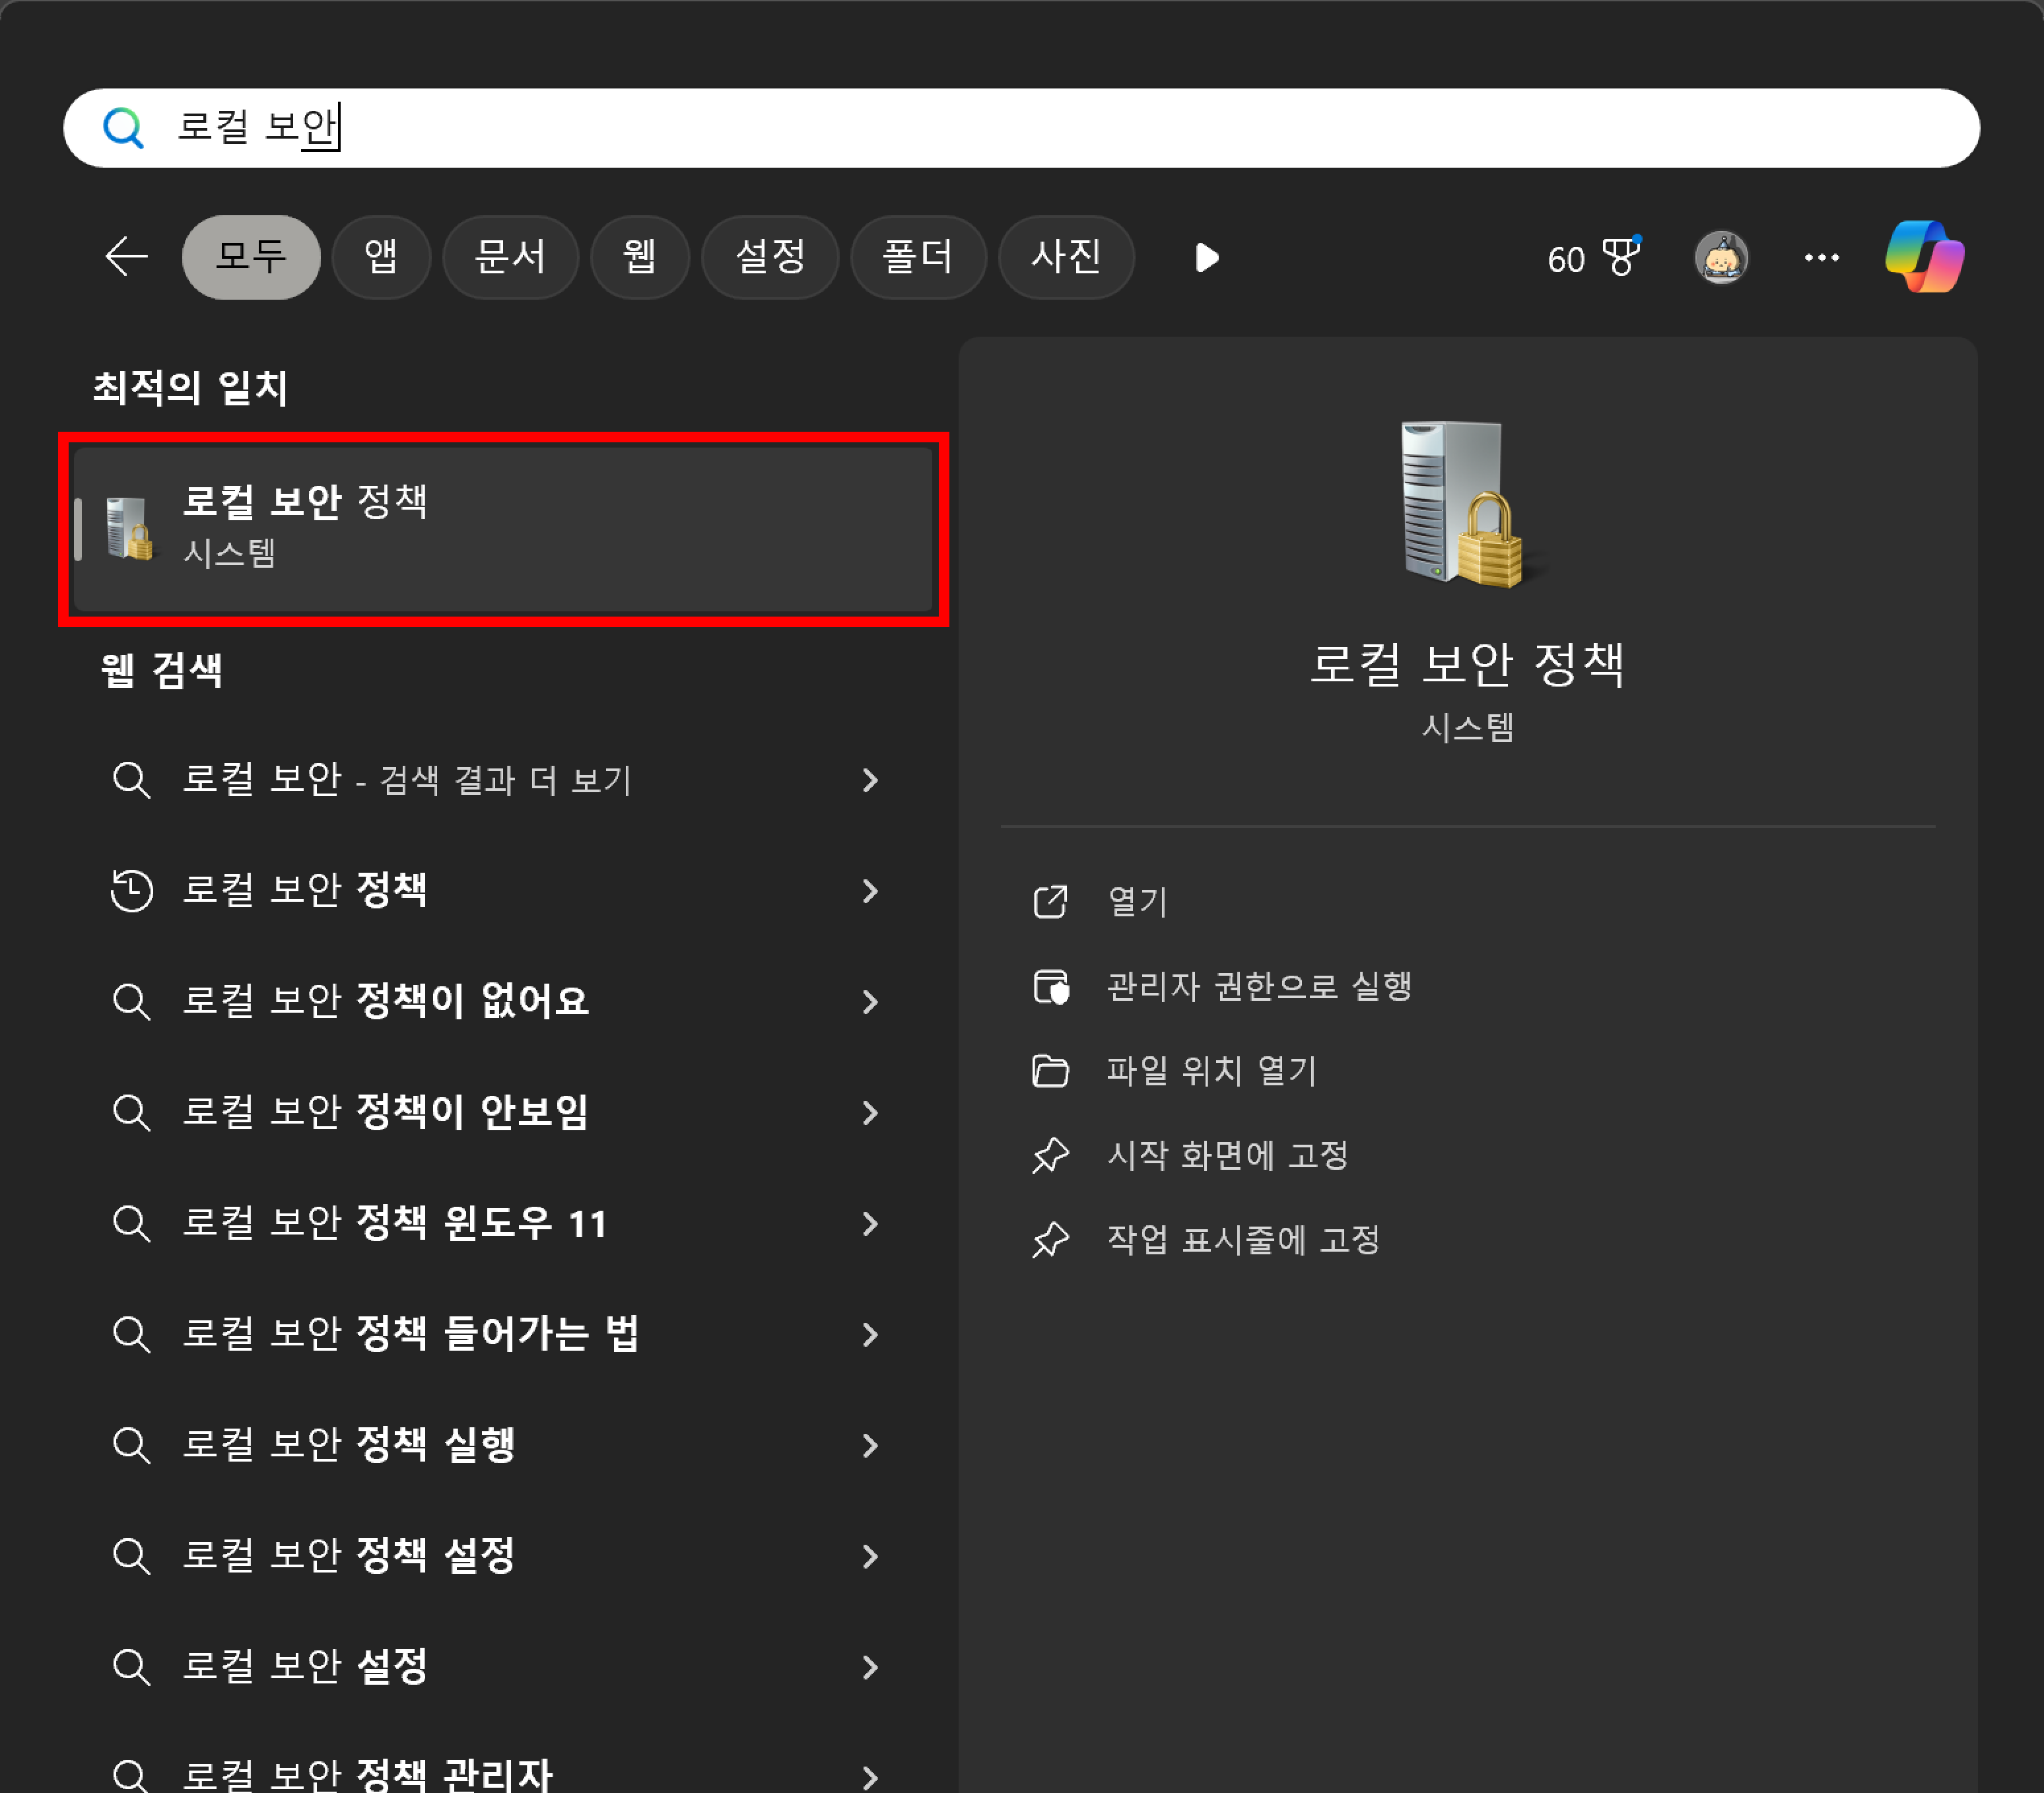Click the pin icon next to 작업 표시줄에 고정
Image resolution: width=2044 pixels, height=1793 pixels.
click(1050, 1241)
